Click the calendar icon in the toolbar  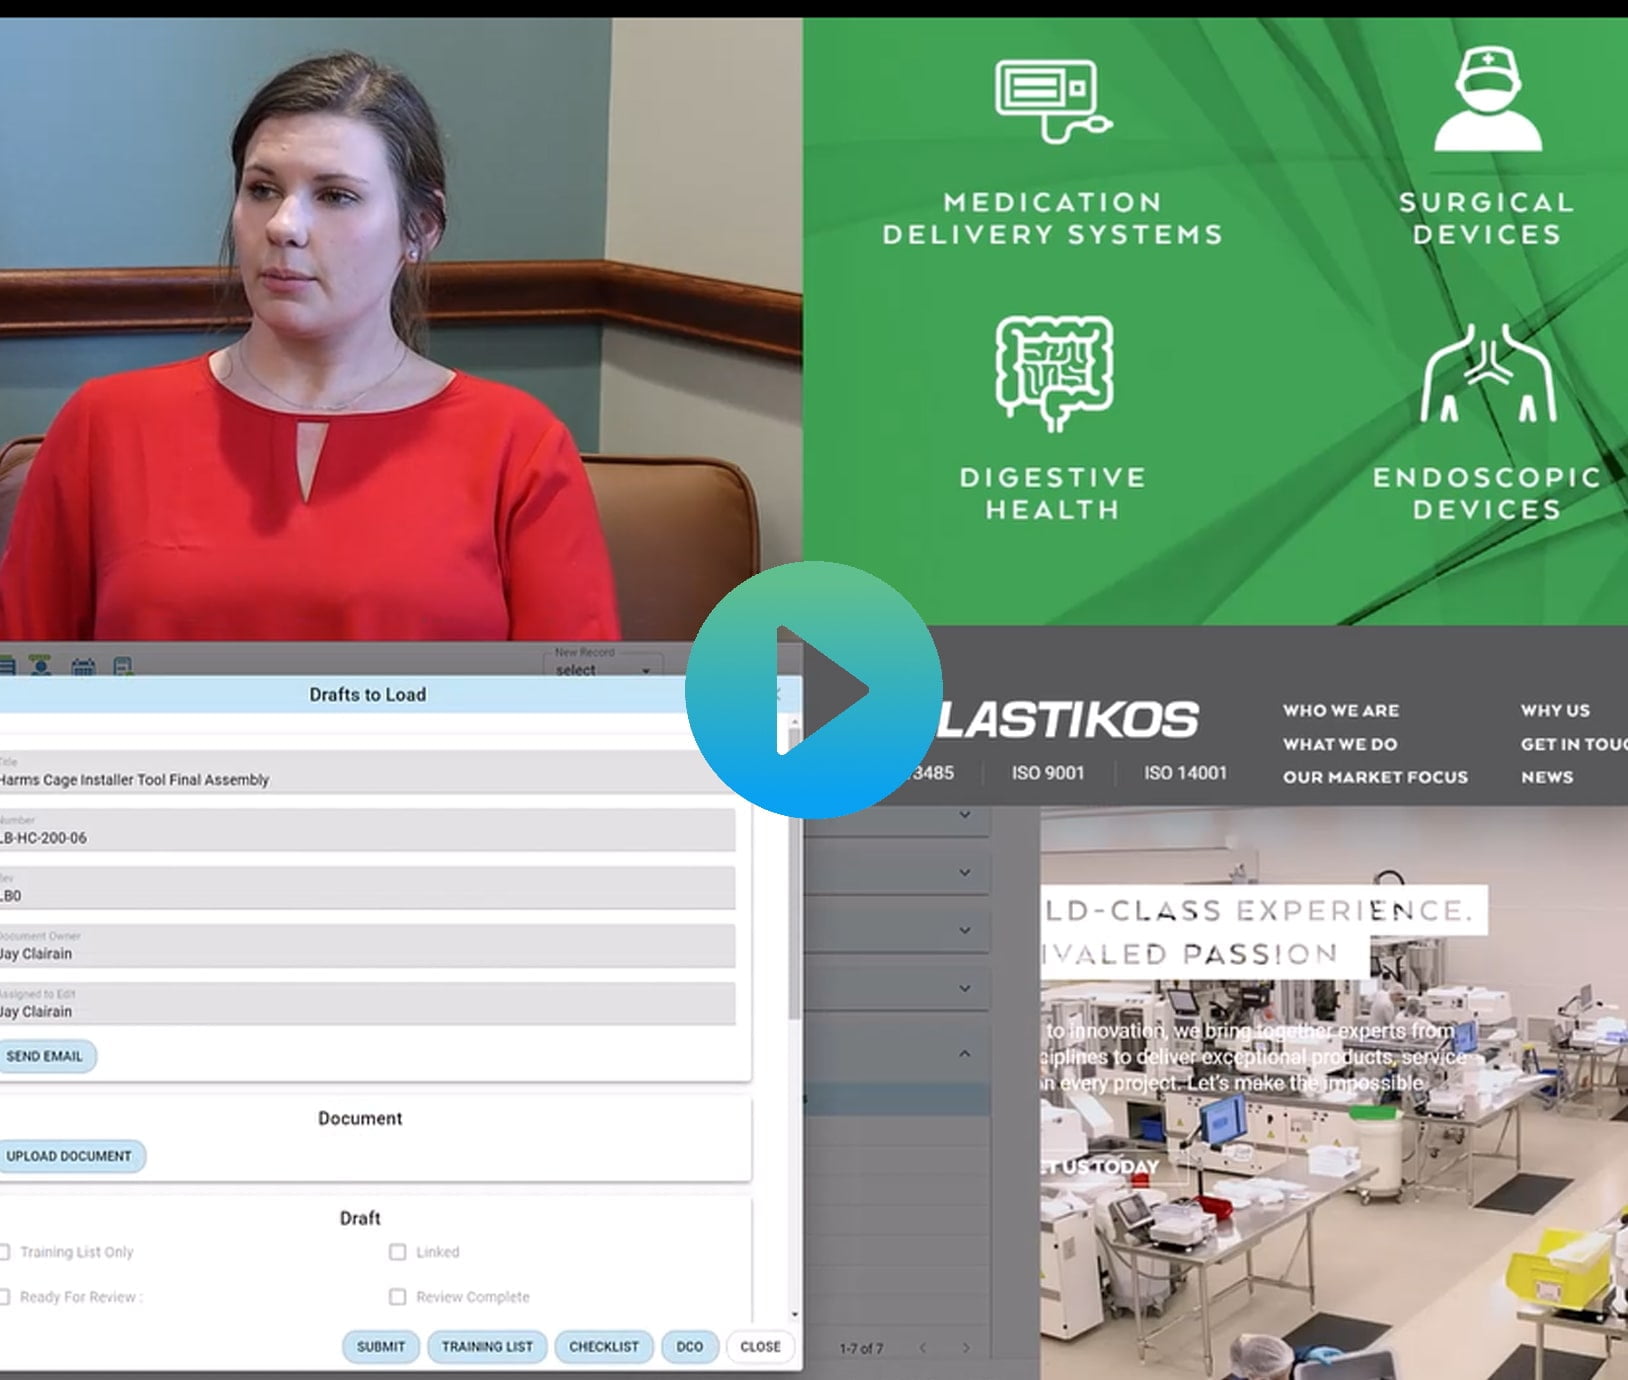pyautogui.click(x=83, y=666)
